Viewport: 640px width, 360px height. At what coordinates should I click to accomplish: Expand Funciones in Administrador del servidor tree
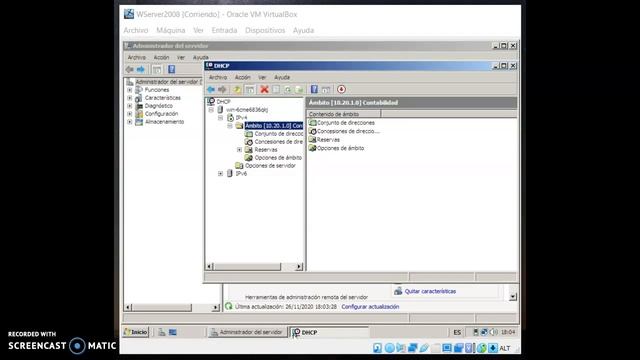[130, 90]
